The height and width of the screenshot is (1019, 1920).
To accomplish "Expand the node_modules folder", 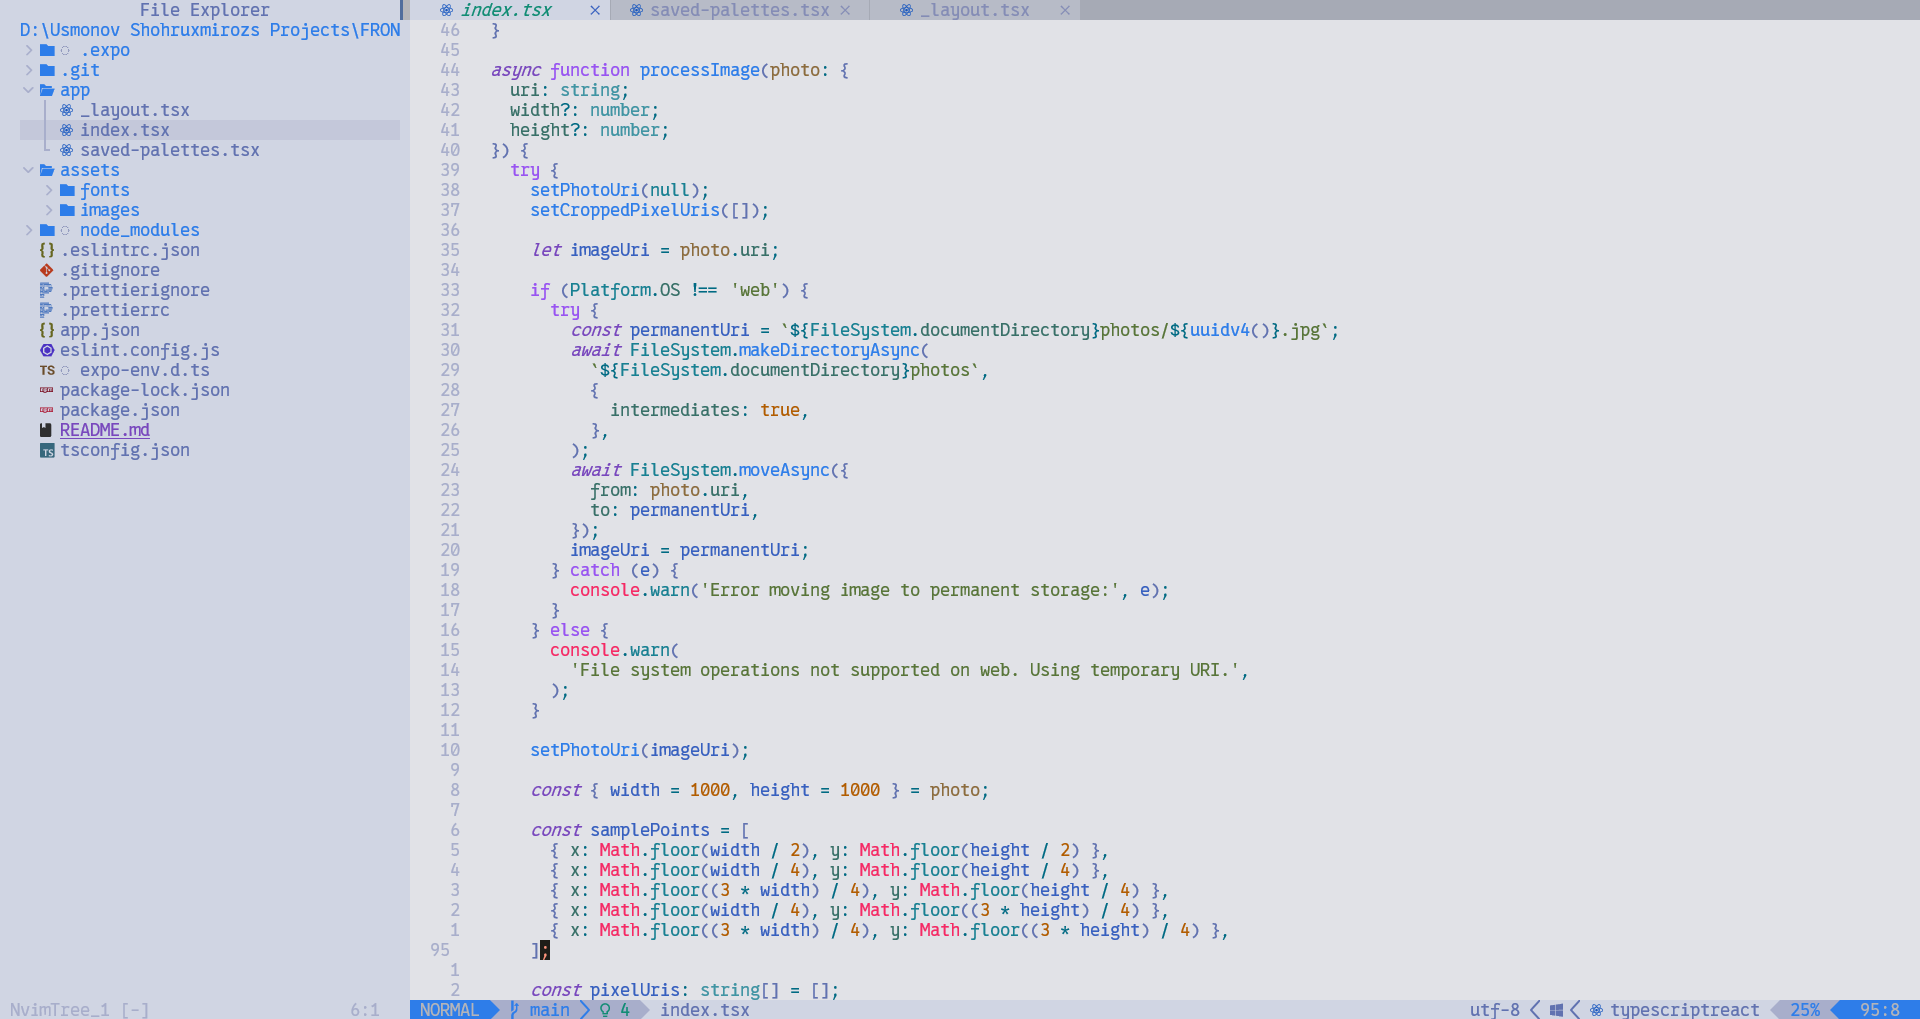I will (x=28, y=230).
